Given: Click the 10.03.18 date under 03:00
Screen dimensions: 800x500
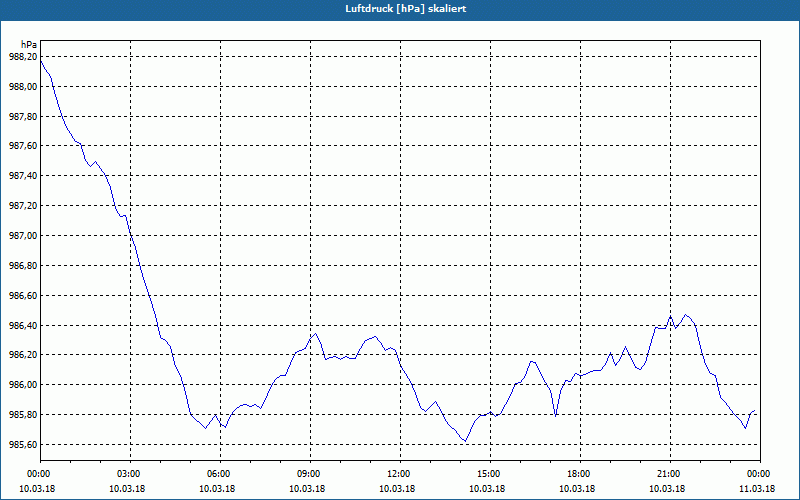Looking at the screenshot, I should tap(127, 489).
